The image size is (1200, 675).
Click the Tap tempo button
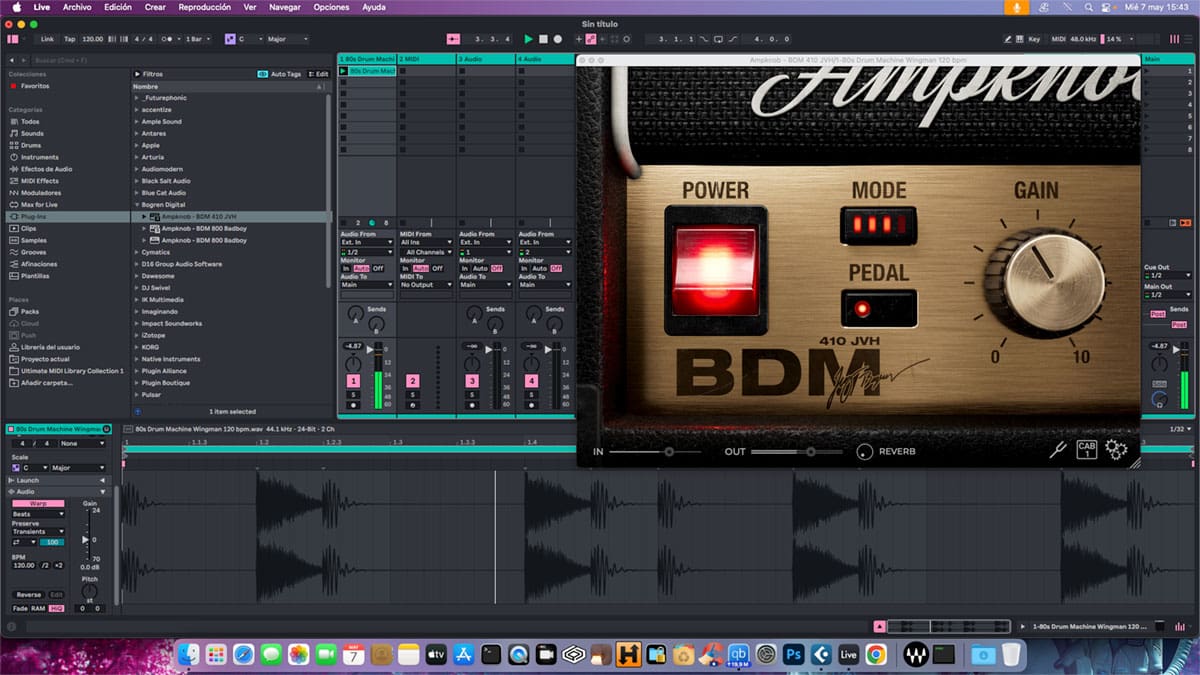70,39
